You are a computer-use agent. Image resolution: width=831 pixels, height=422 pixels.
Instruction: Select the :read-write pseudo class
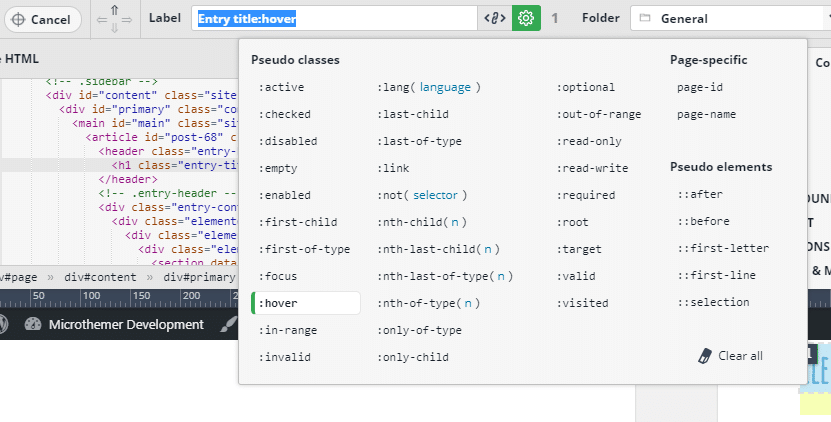tap(592, 169)
